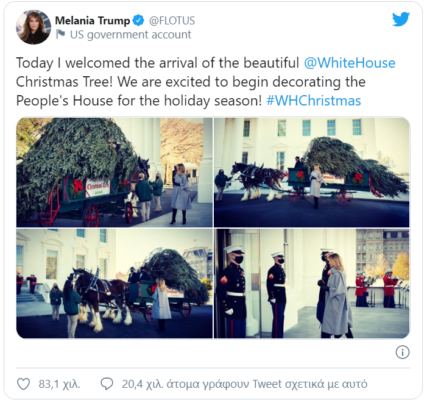Click the tweet text body

tap(206, 82)
